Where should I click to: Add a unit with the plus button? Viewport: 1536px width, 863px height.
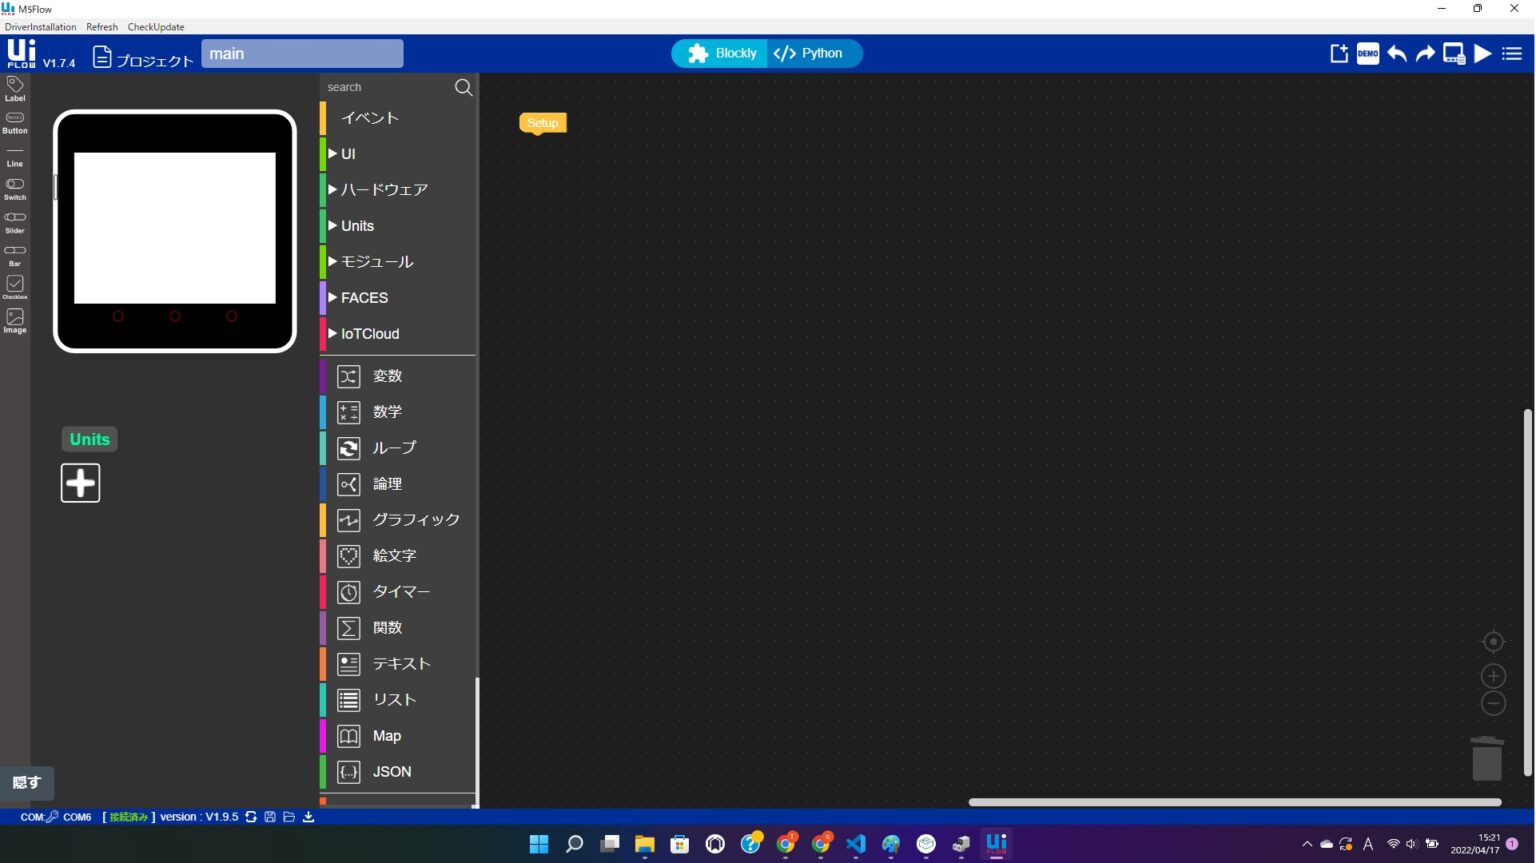pos(80,482)
